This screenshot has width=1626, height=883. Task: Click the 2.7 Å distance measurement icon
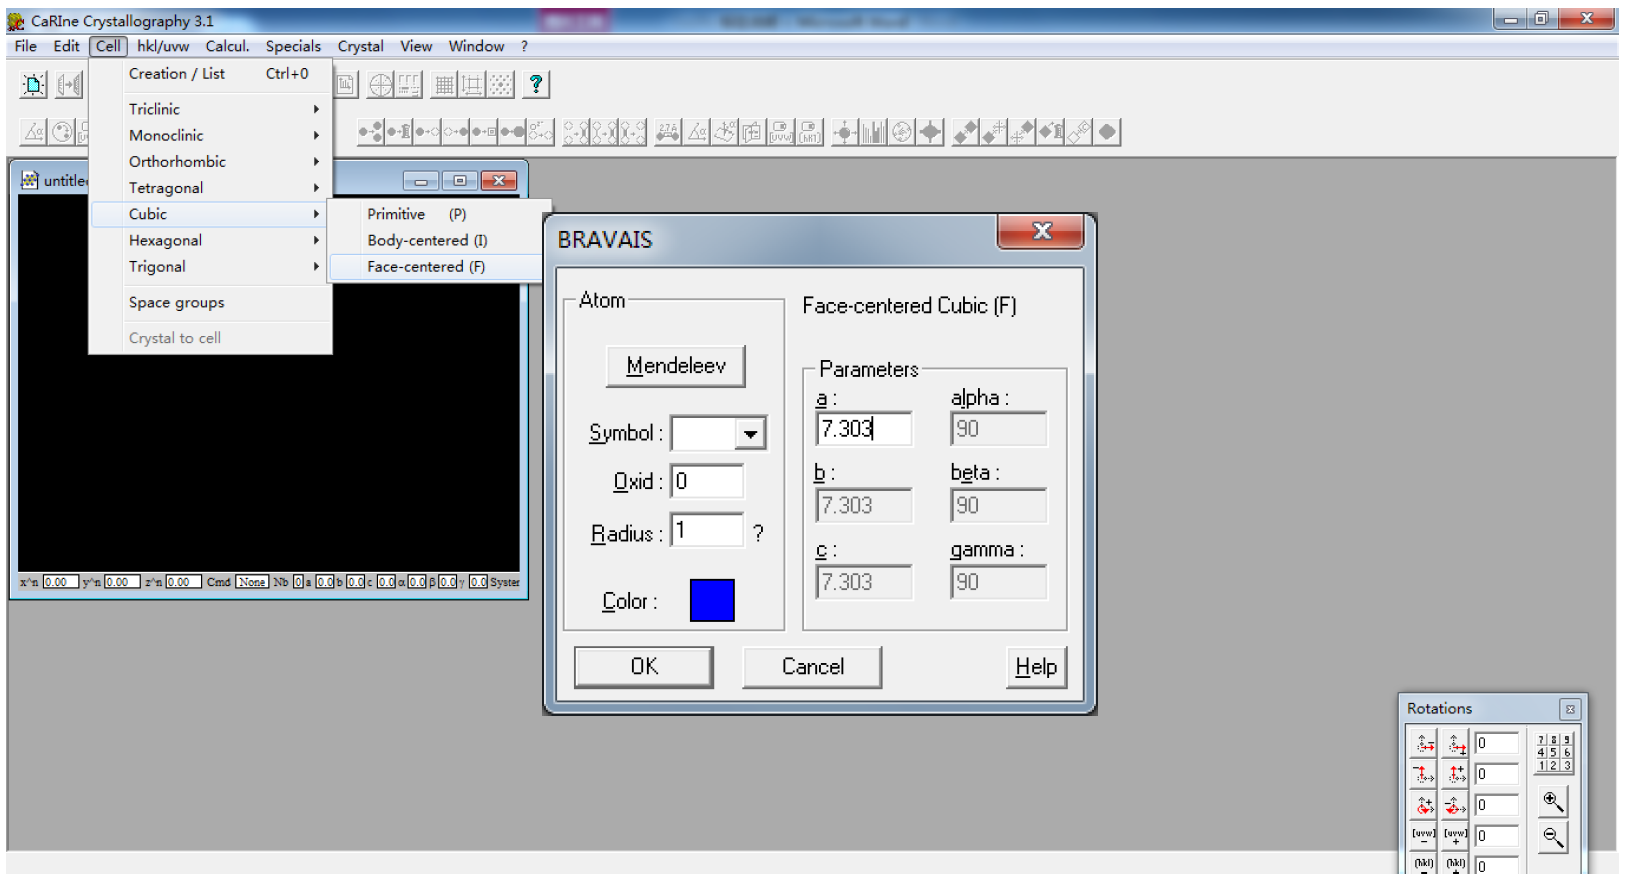point(668,132)
